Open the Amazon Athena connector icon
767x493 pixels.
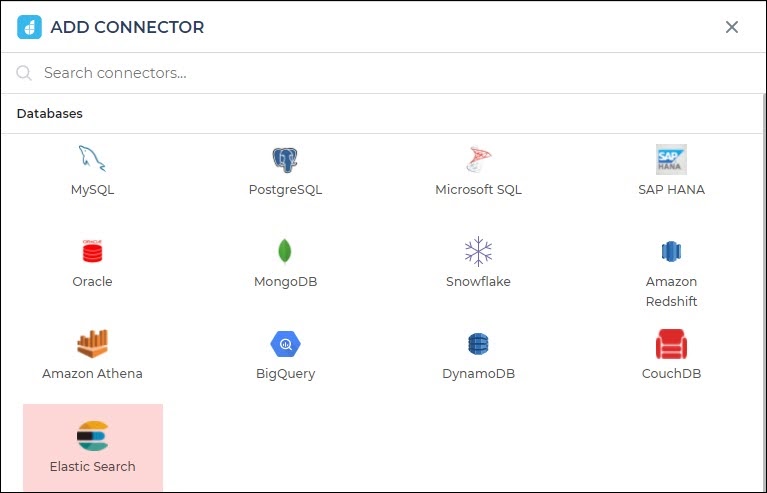(92, 343)
